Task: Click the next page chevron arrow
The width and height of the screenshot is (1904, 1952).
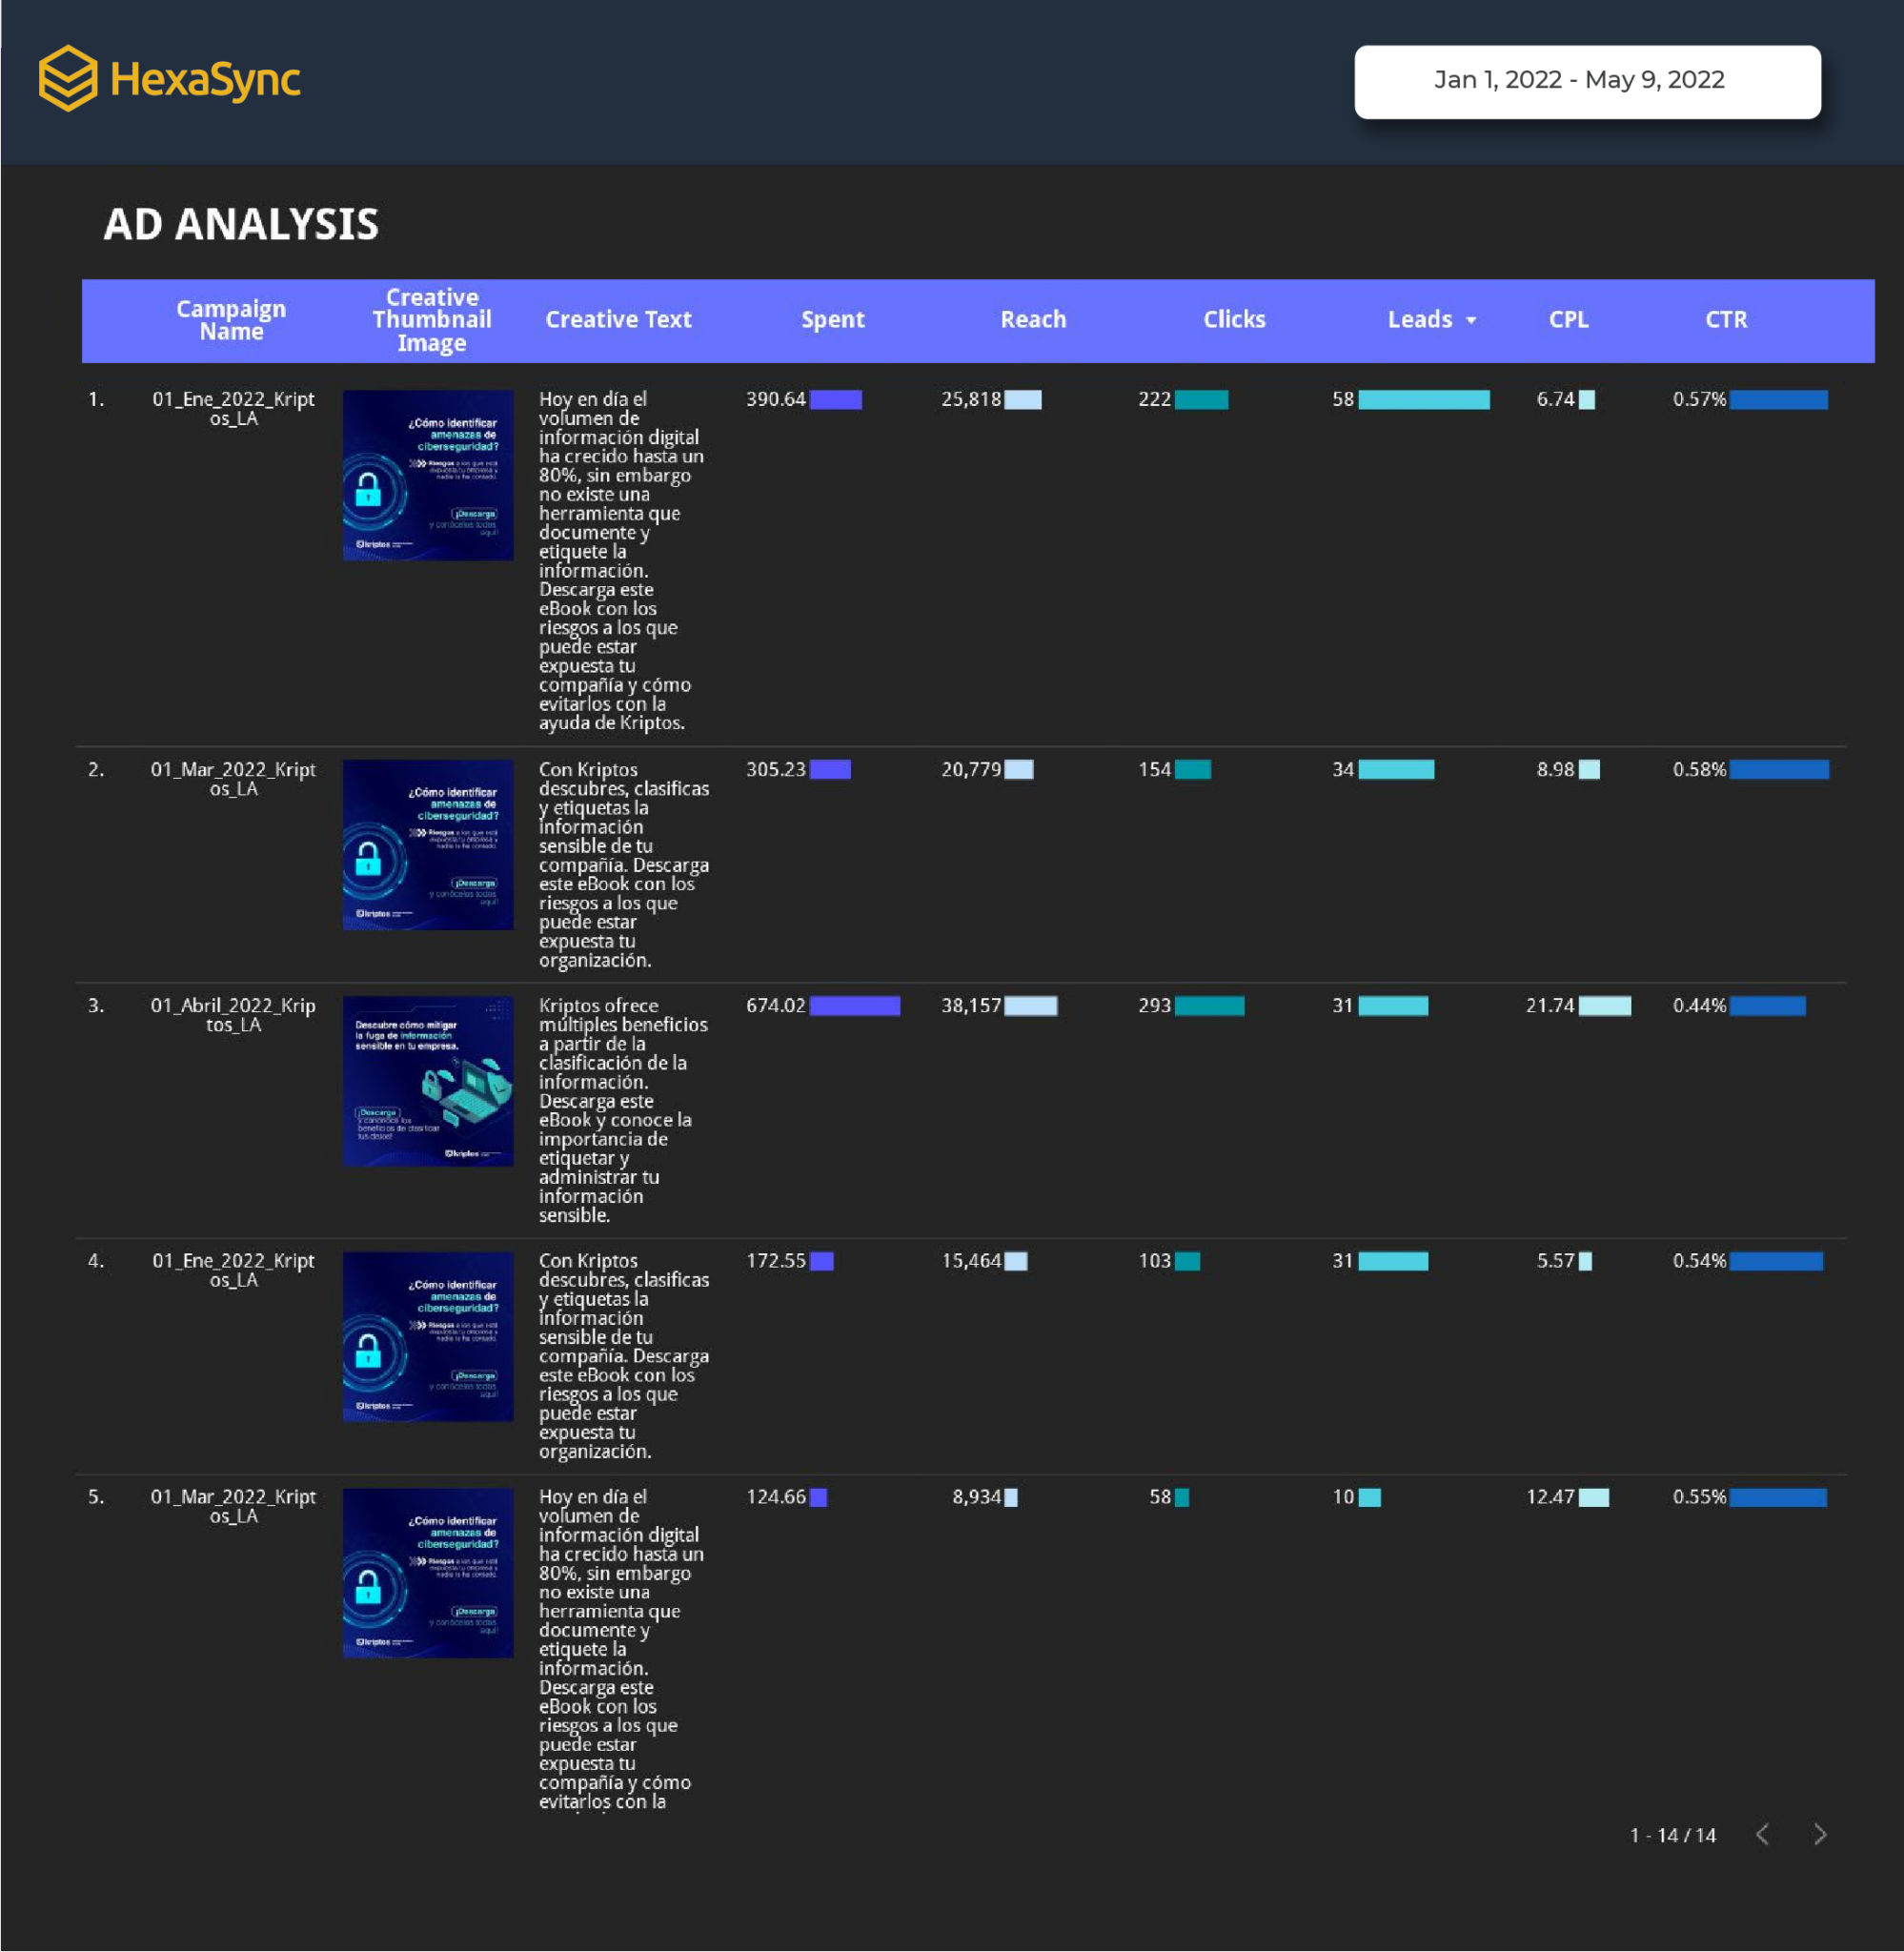Action: pos(1822,1836)
